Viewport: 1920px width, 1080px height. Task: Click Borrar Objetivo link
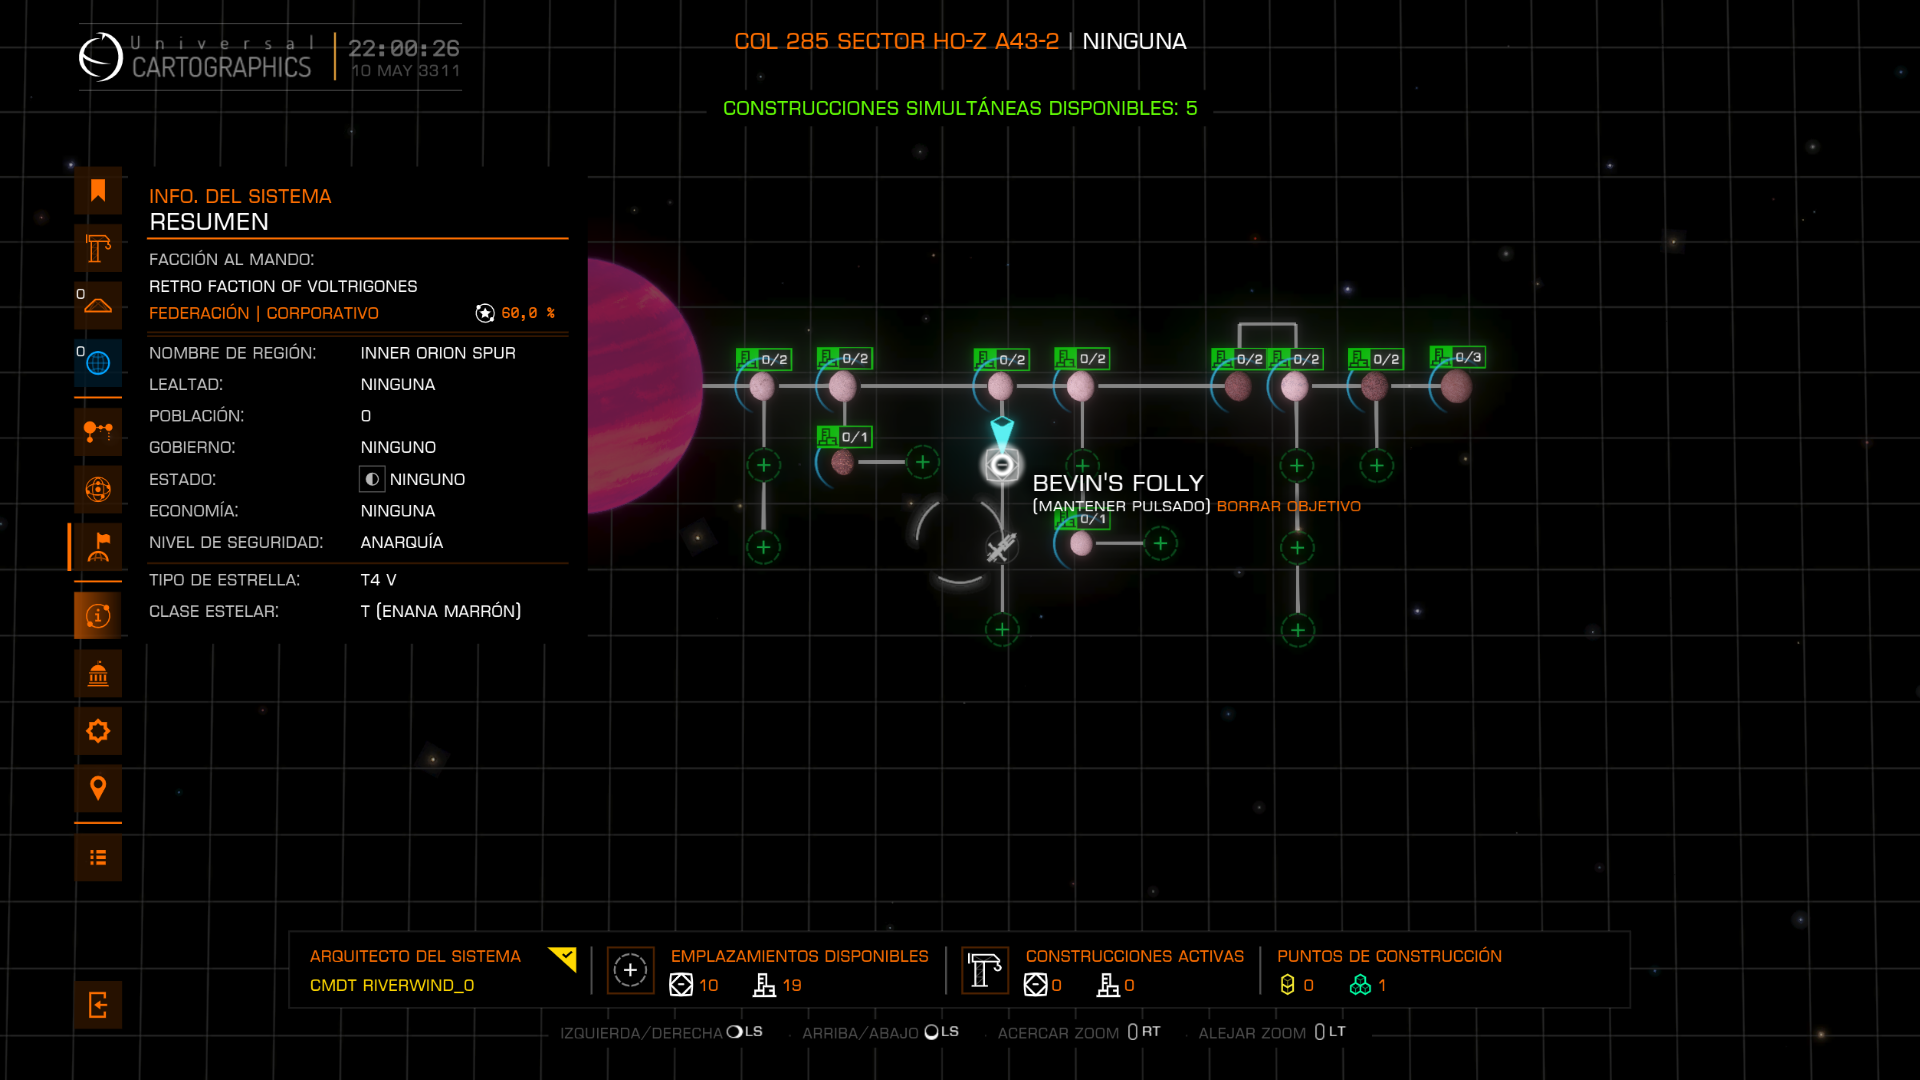click(1288, 506)
